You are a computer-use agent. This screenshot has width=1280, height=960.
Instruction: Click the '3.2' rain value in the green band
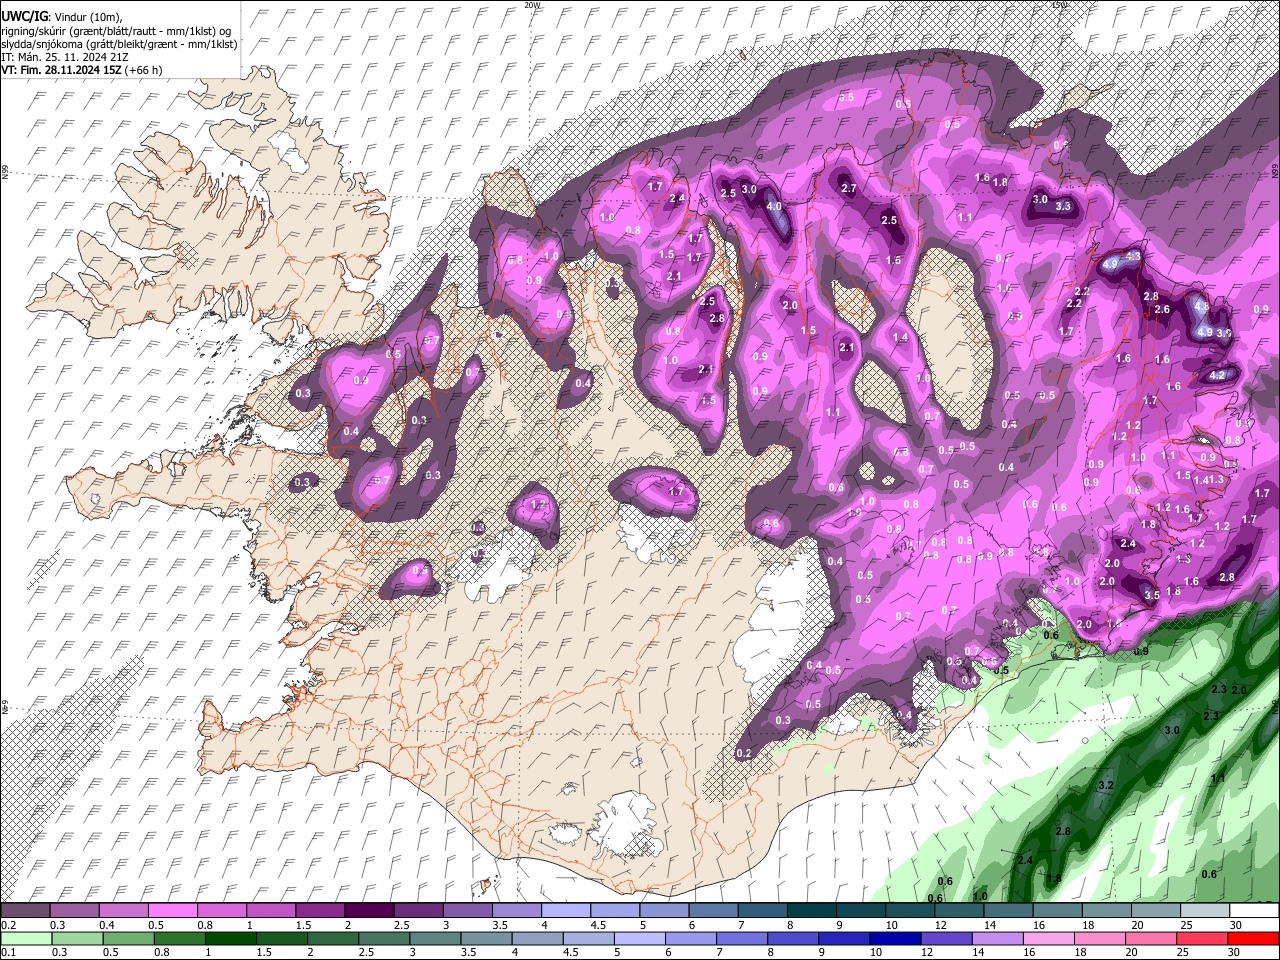(1105, 786)
